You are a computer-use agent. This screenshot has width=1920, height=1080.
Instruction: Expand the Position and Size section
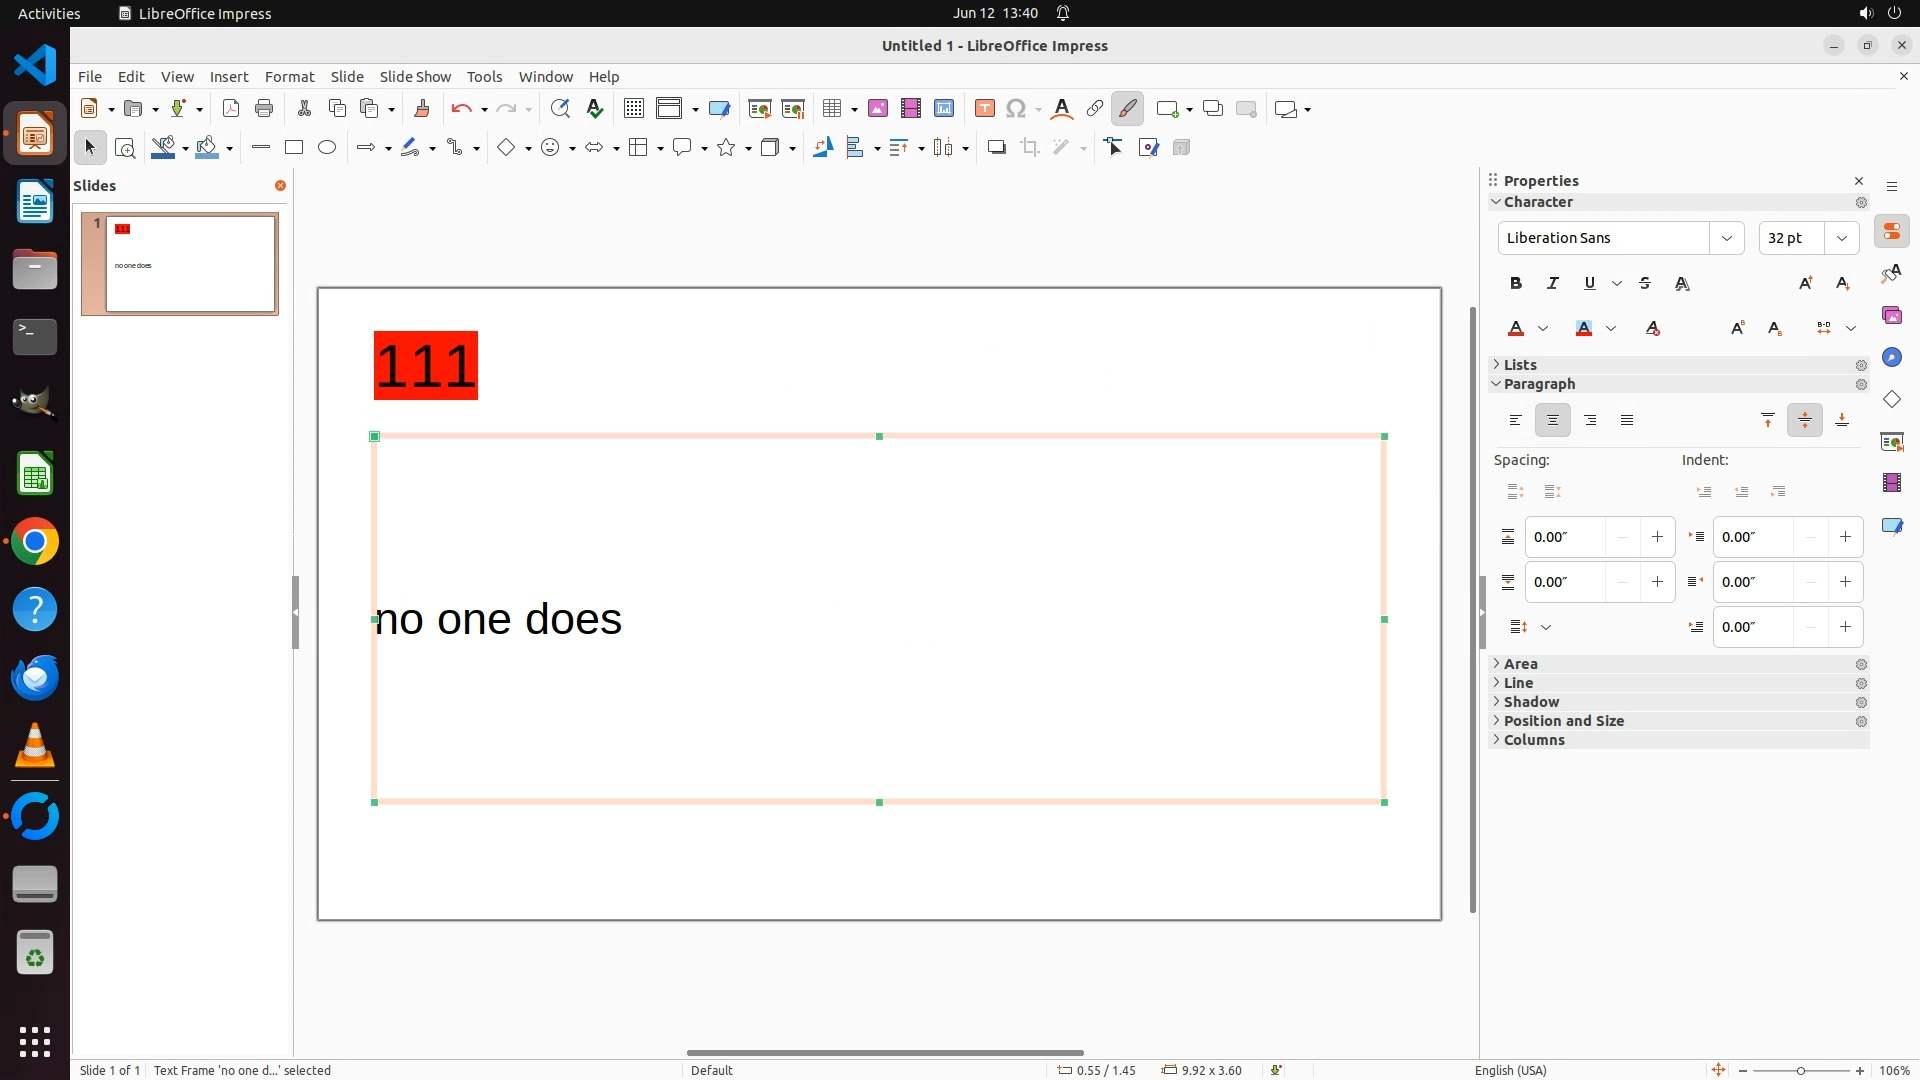1563,721
